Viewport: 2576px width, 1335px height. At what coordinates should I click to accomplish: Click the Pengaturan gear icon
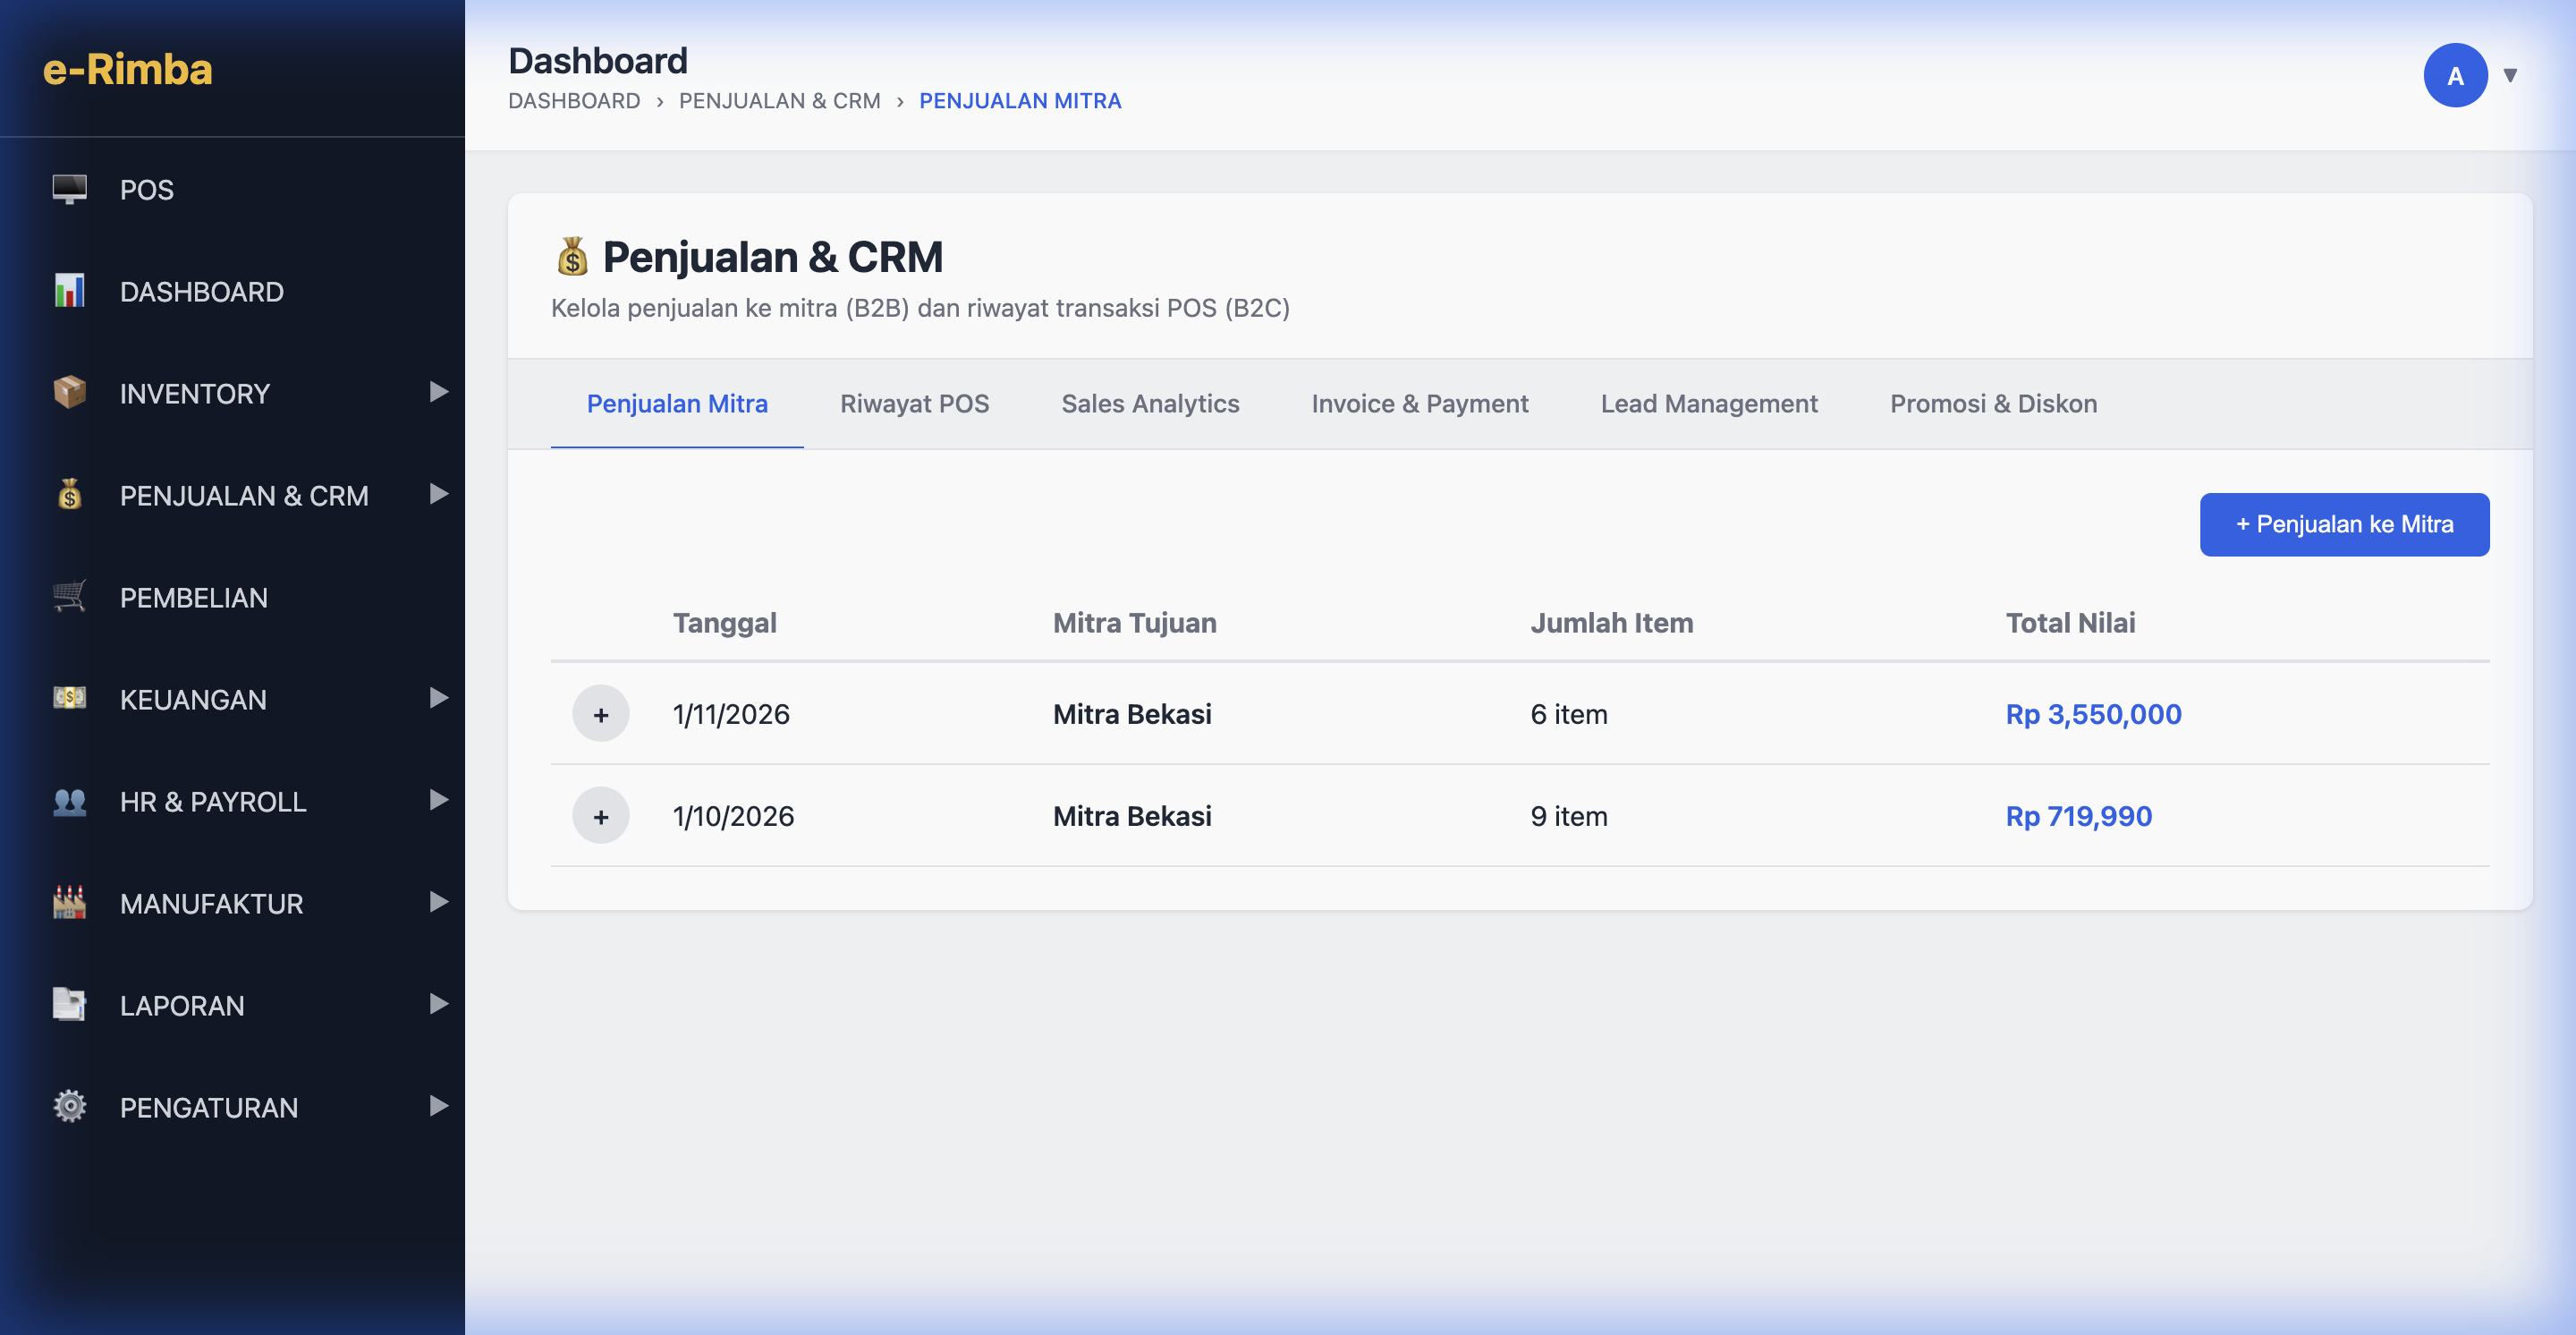(x=69, y=1107)
